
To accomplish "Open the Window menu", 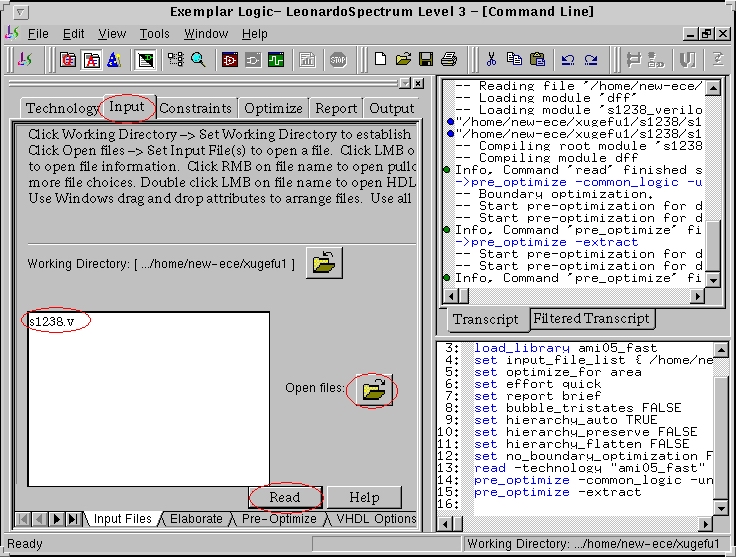I will point(206,34).
